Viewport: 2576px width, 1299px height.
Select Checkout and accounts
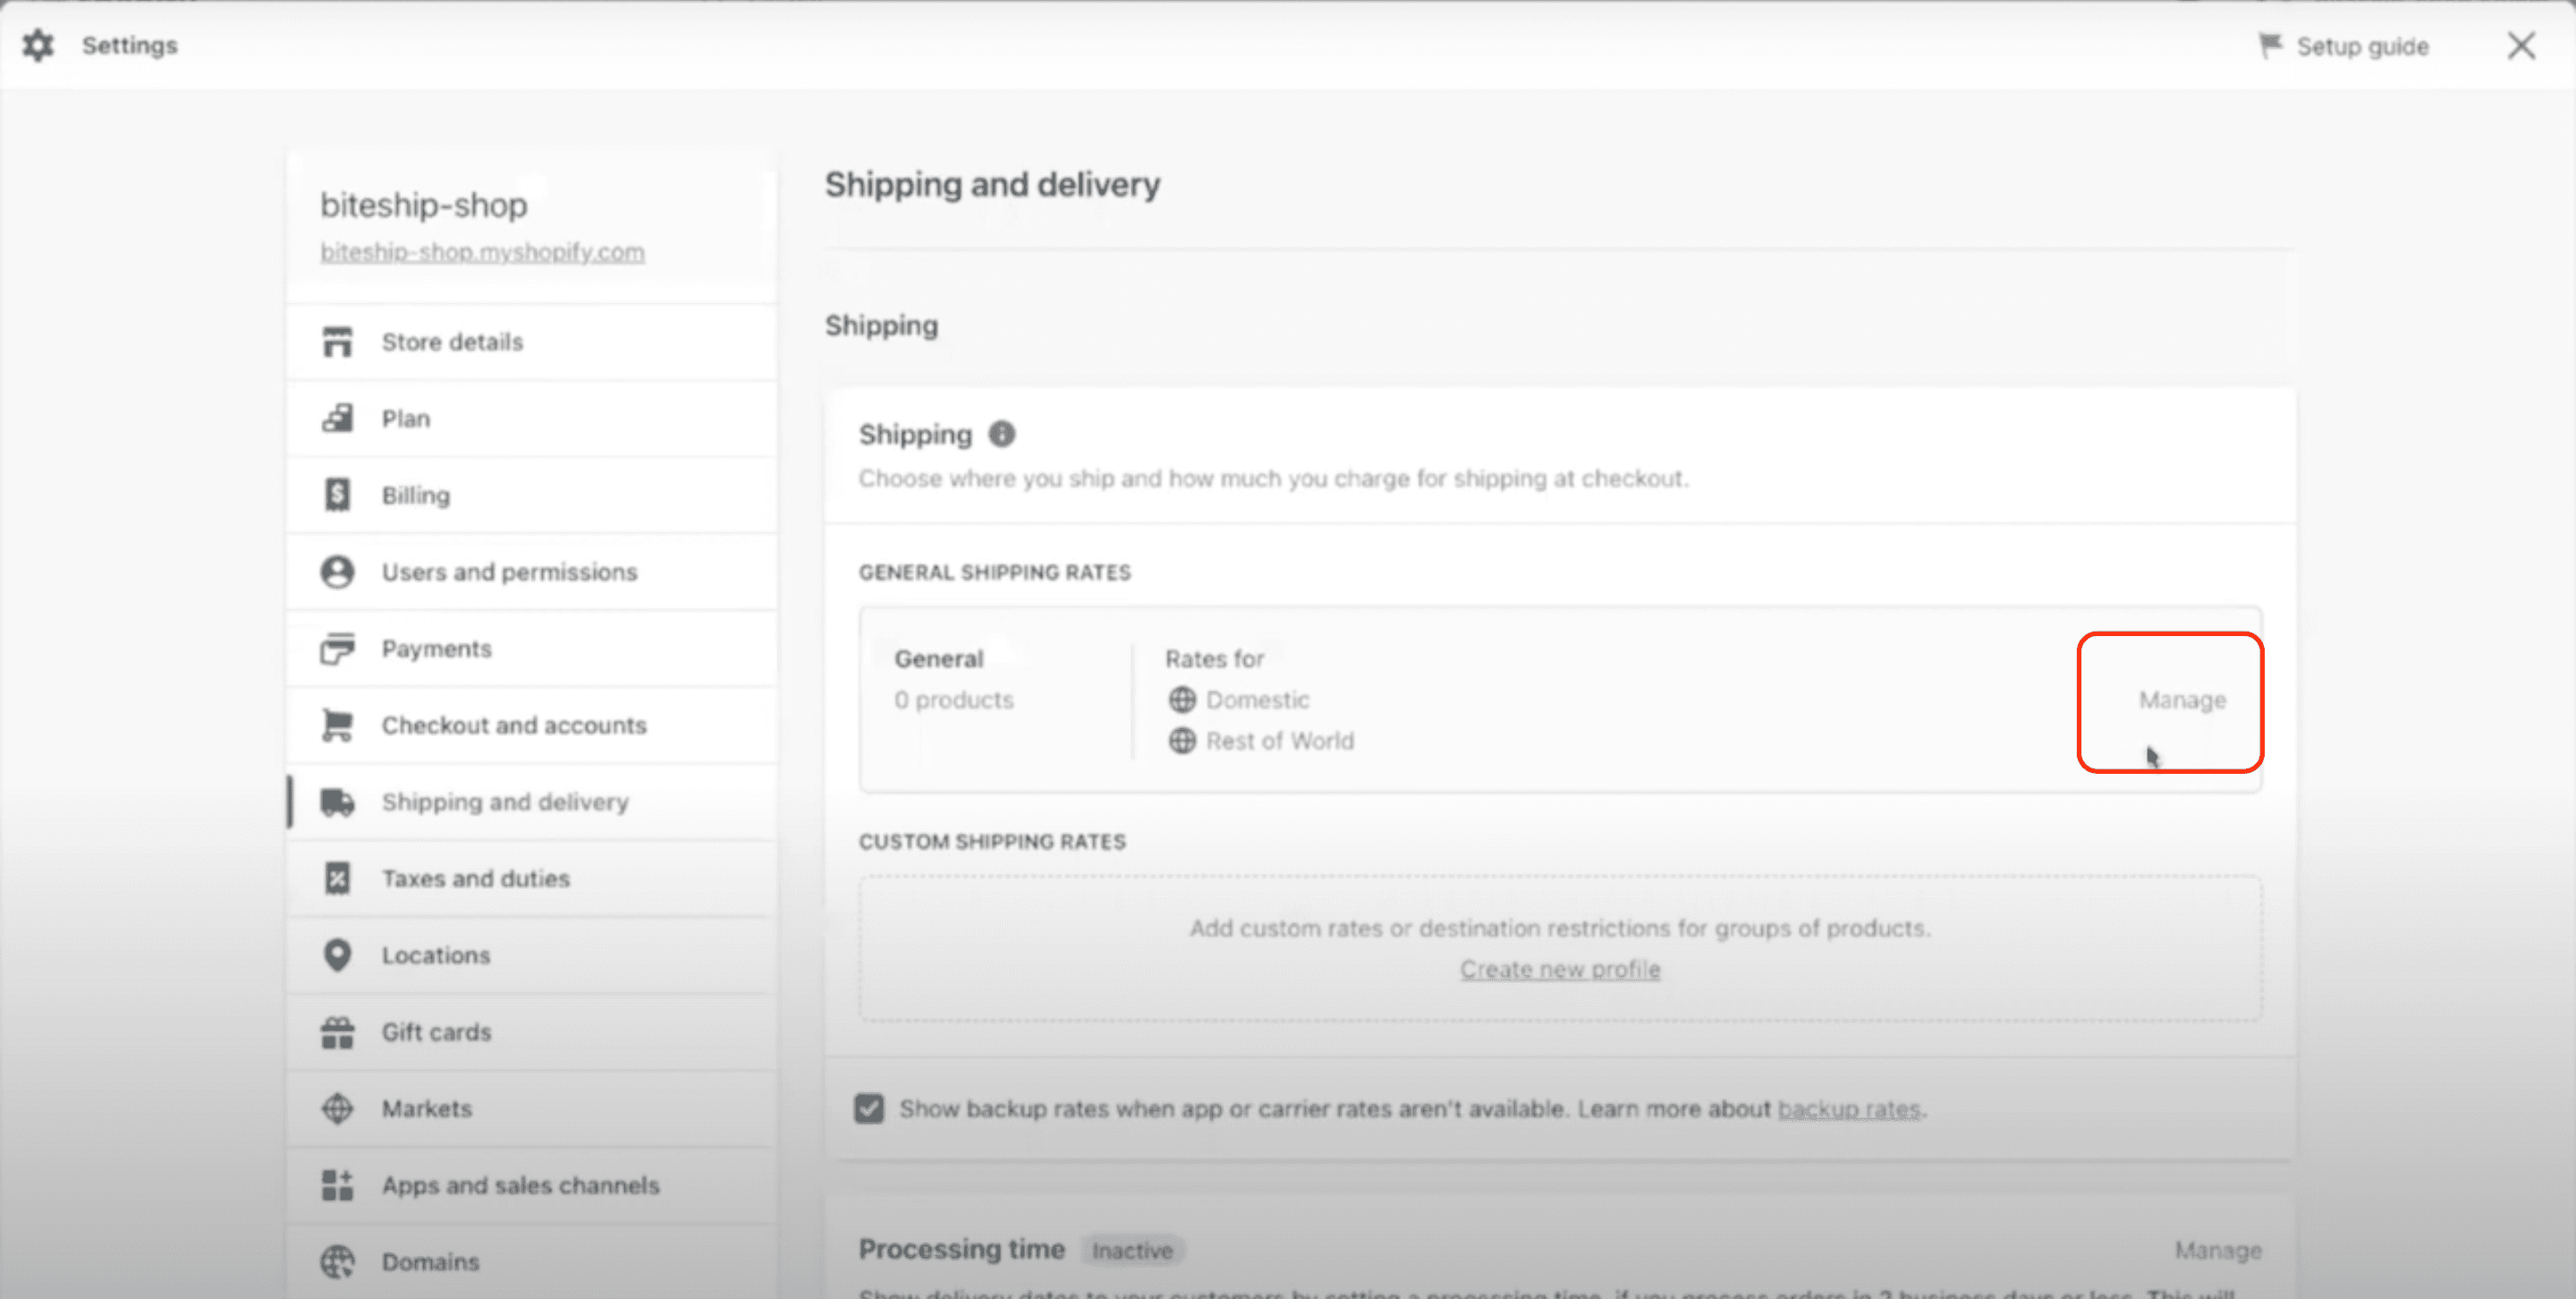click(x=532, y=725)
